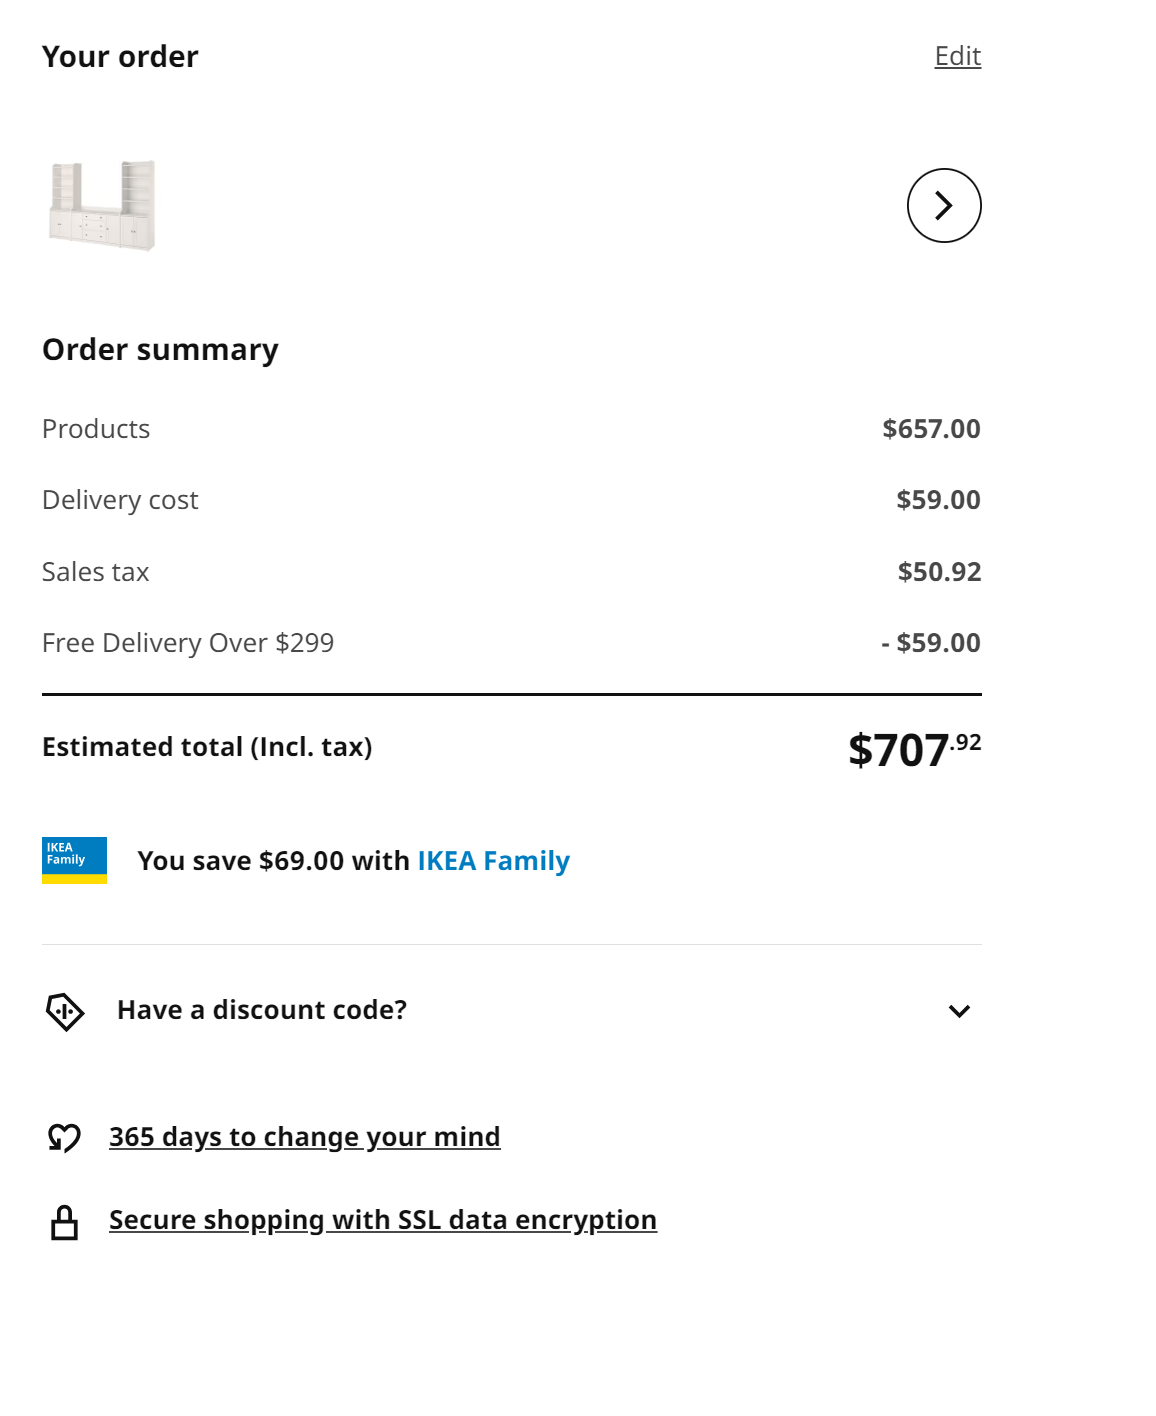The image size is (1156, 1416).
Task: Click the 'Your order' heading
Action: tap(119, 56)
